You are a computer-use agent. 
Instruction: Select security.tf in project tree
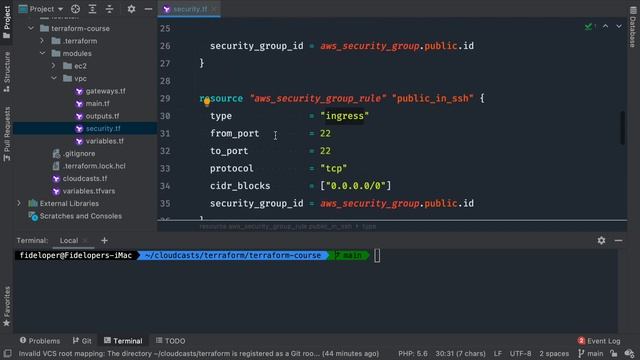pyautogui.click(x=103, y=129)
